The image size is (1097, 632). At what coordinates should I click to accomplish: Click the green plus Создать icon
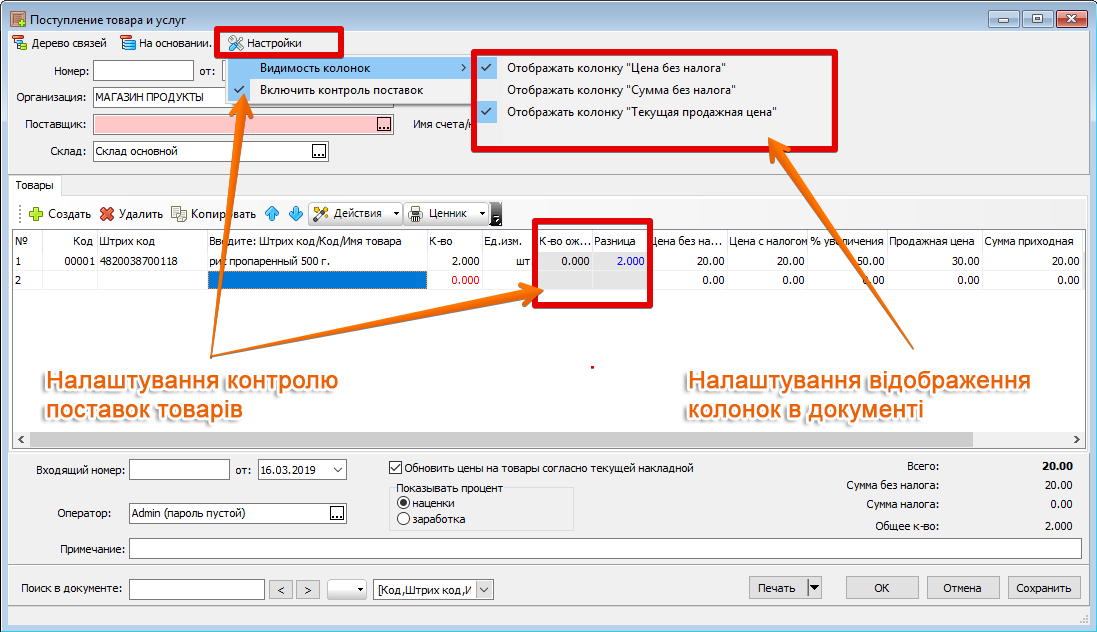[36, 214]
